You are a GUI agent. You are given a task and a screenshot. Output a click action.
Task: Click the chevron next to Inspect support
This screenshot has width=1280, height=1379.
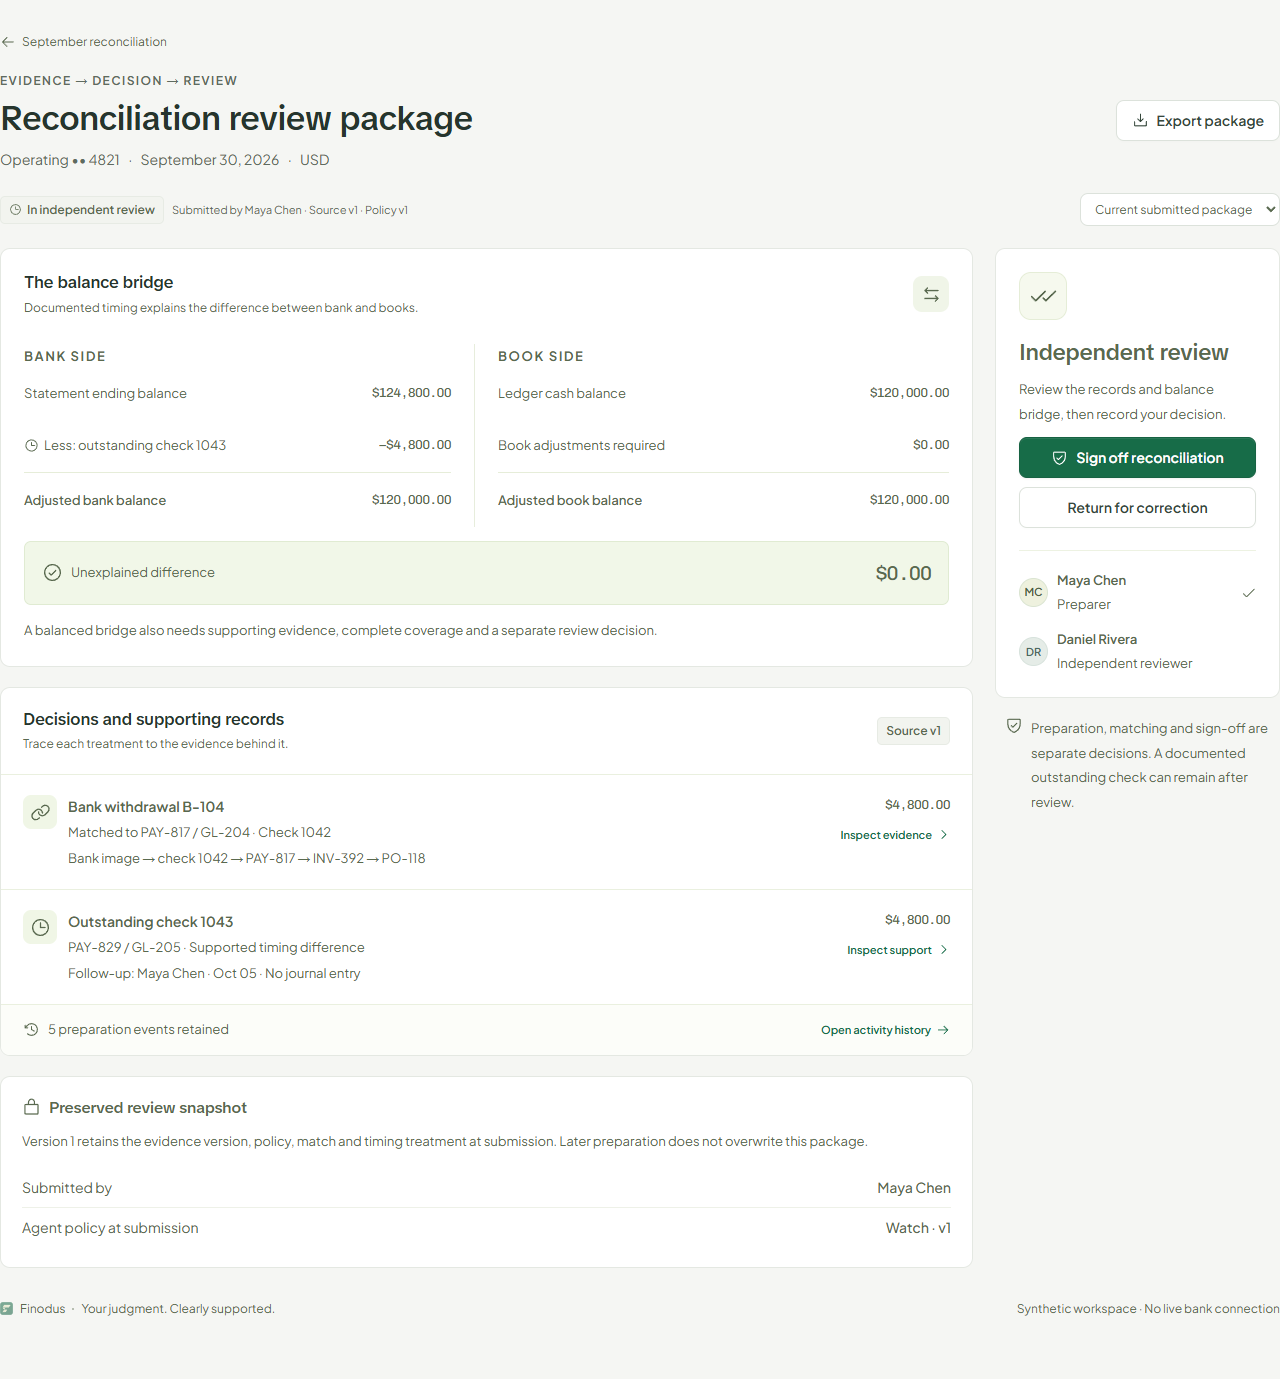[944, 950]
